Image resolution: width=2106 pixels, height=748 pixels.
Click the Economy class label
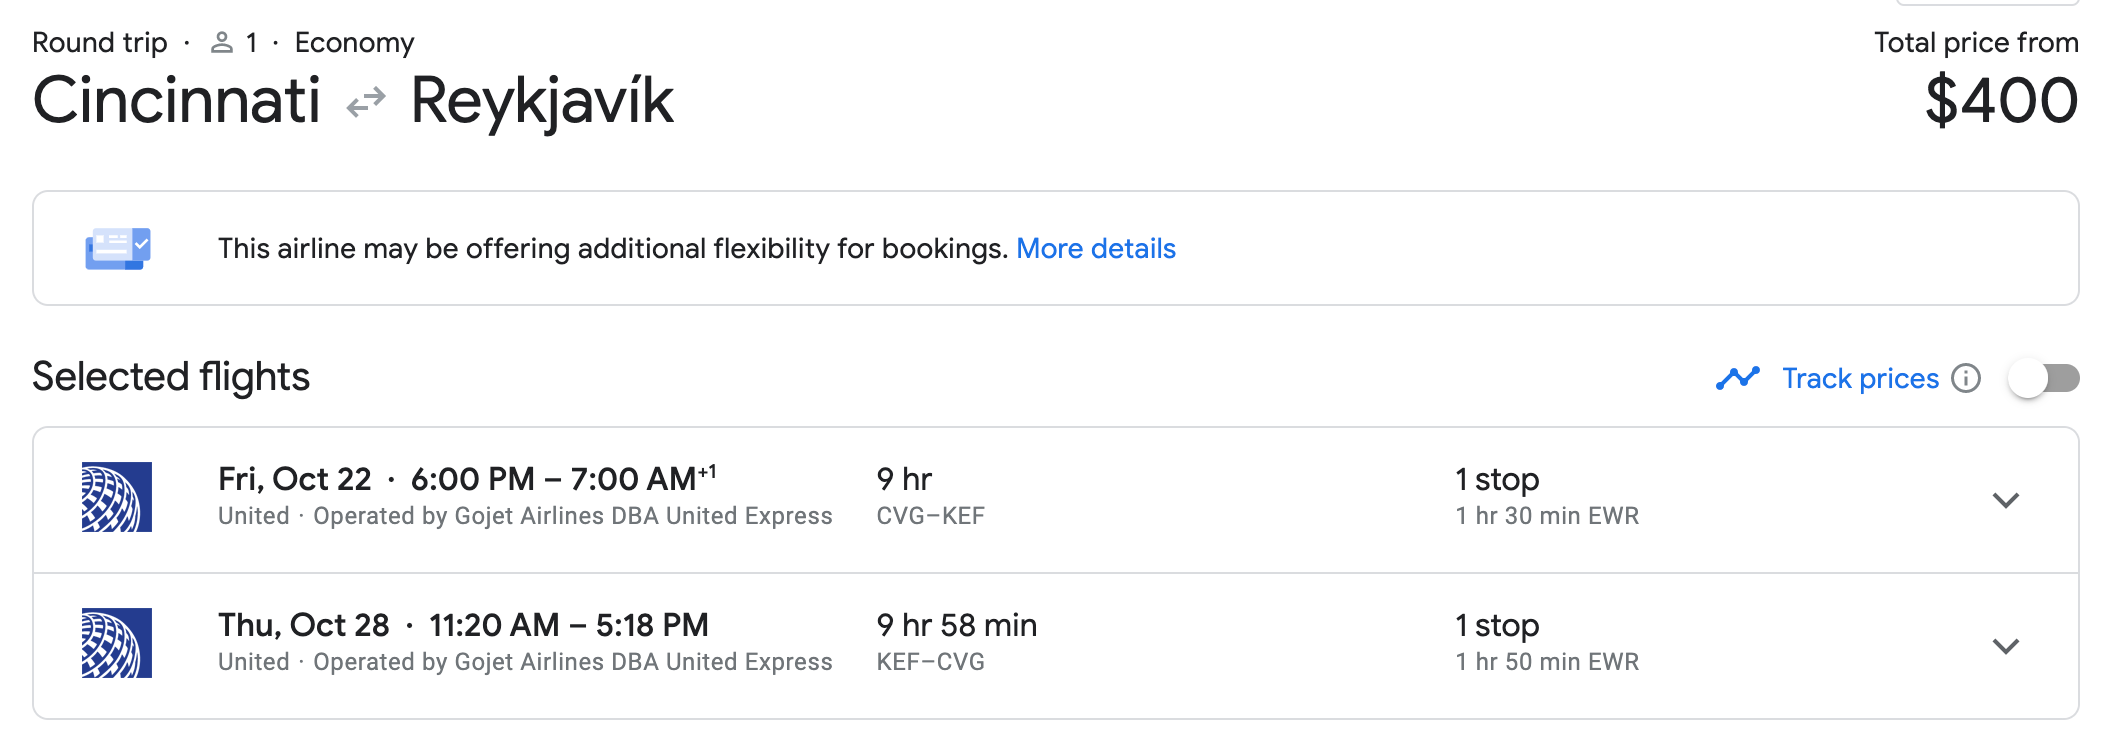[x=354, y=43]
